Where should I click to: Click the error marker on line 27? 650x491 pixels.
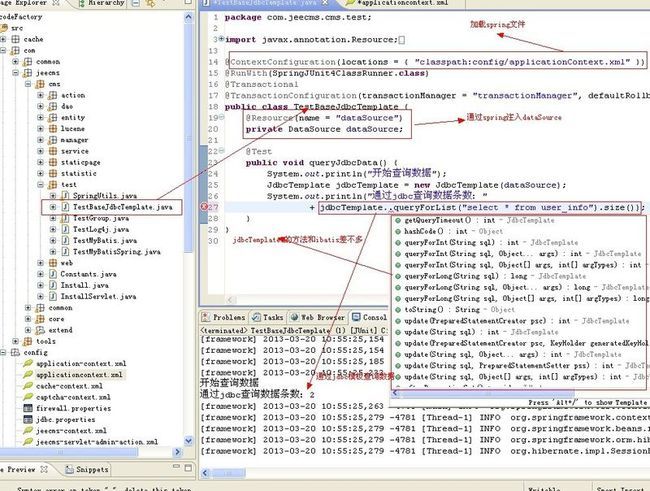[204, 207]
